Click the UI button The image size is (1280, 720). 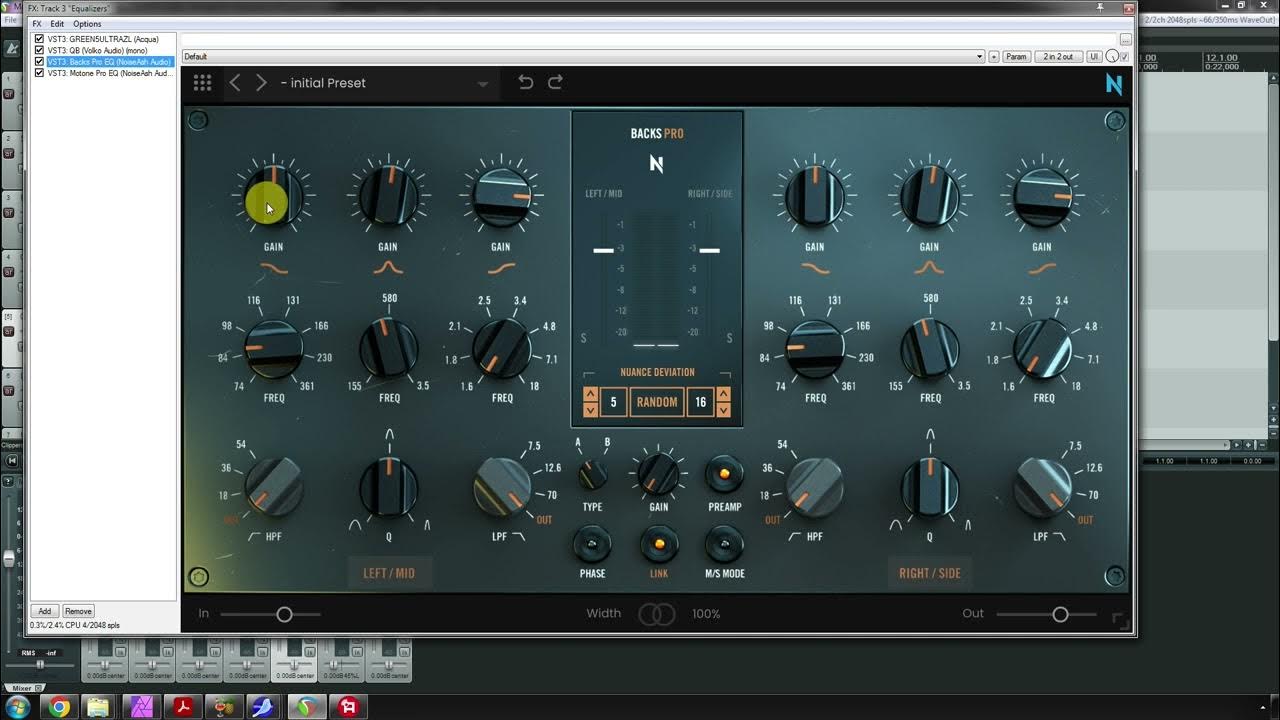click(x=1094, y=57)
